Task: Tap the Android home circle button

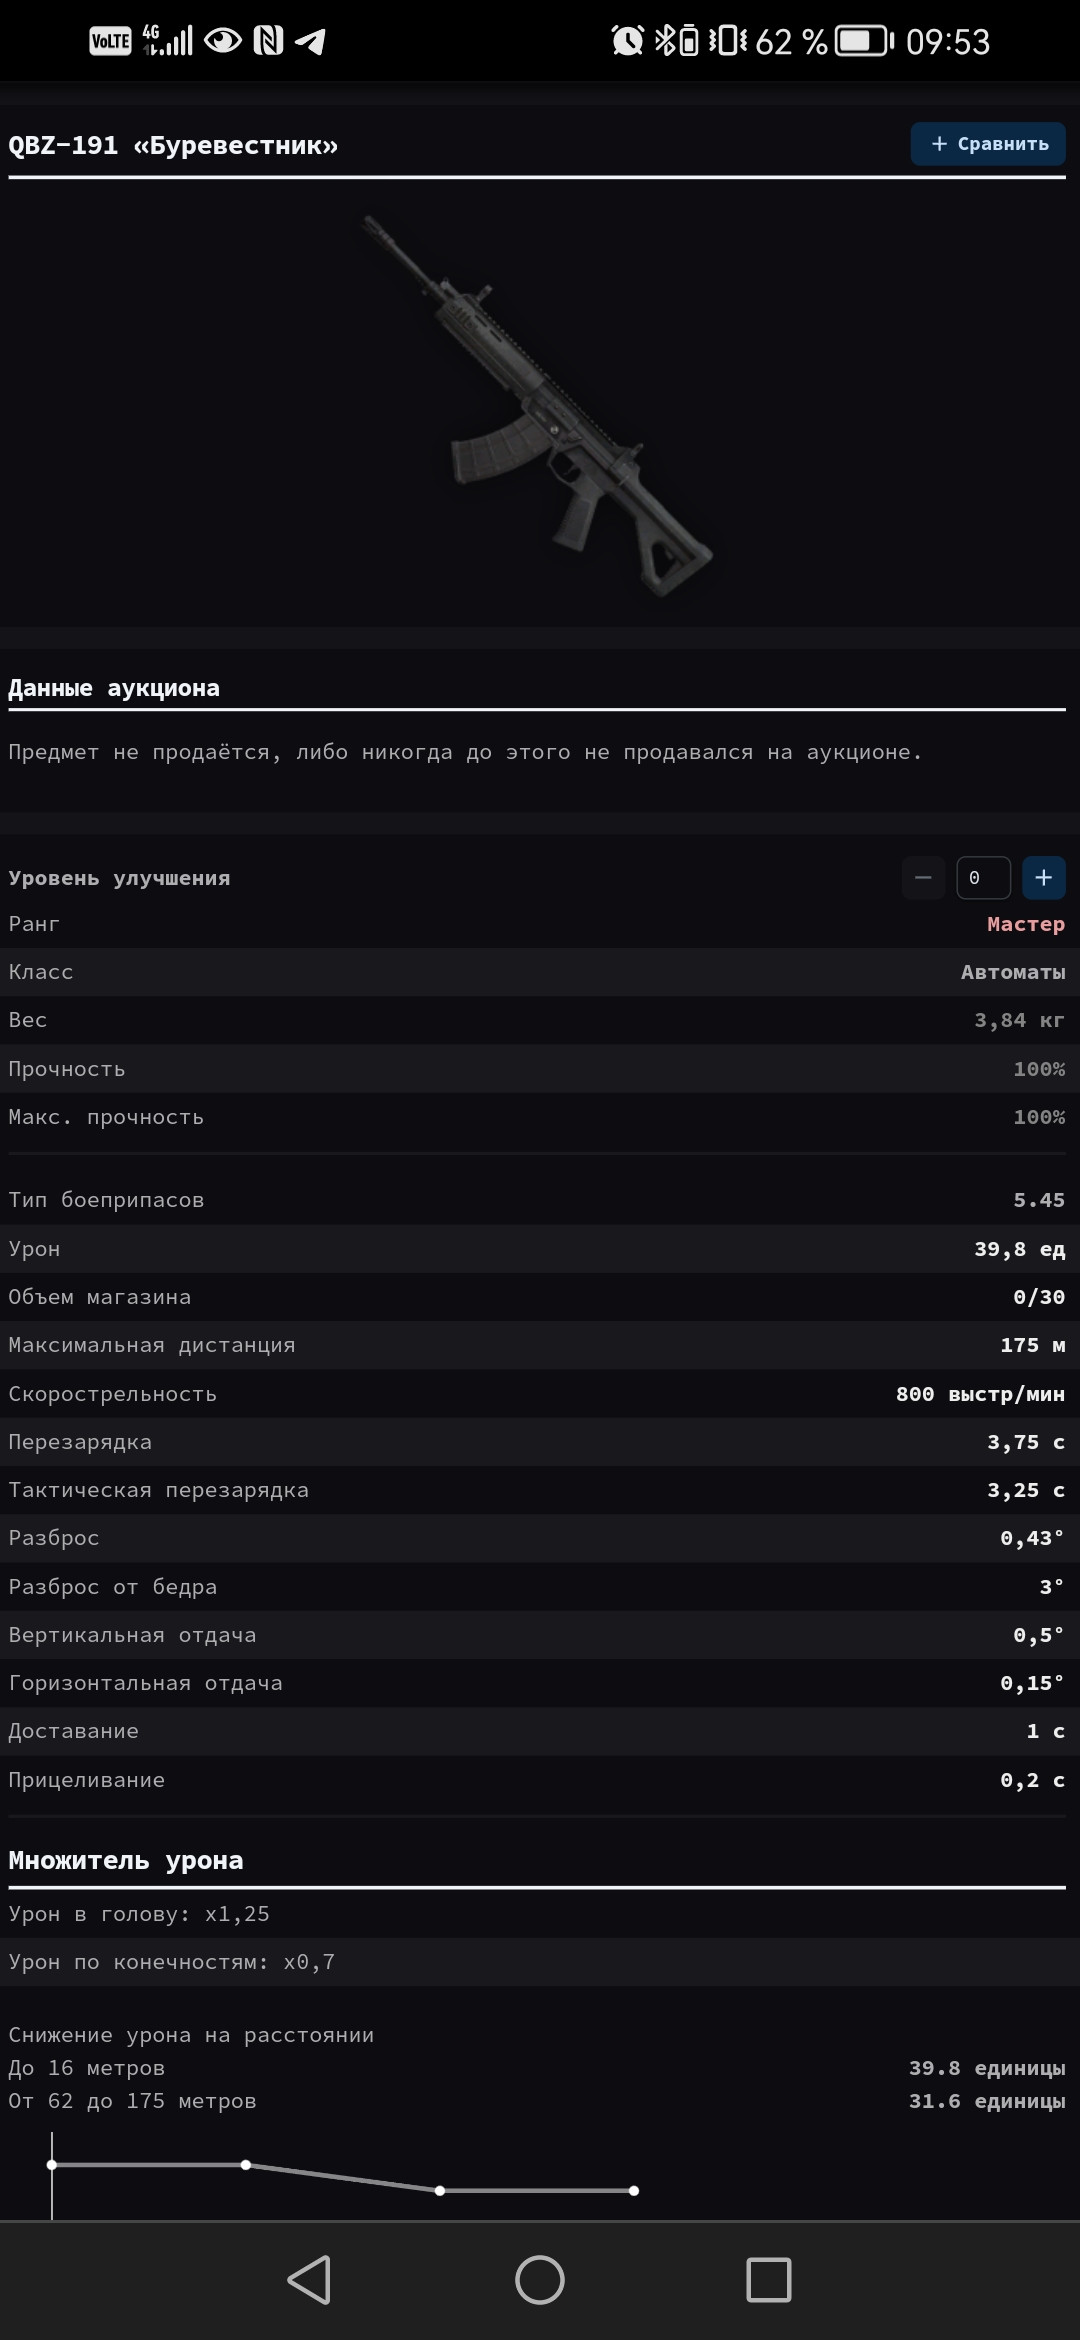Action: (539, 2280)
